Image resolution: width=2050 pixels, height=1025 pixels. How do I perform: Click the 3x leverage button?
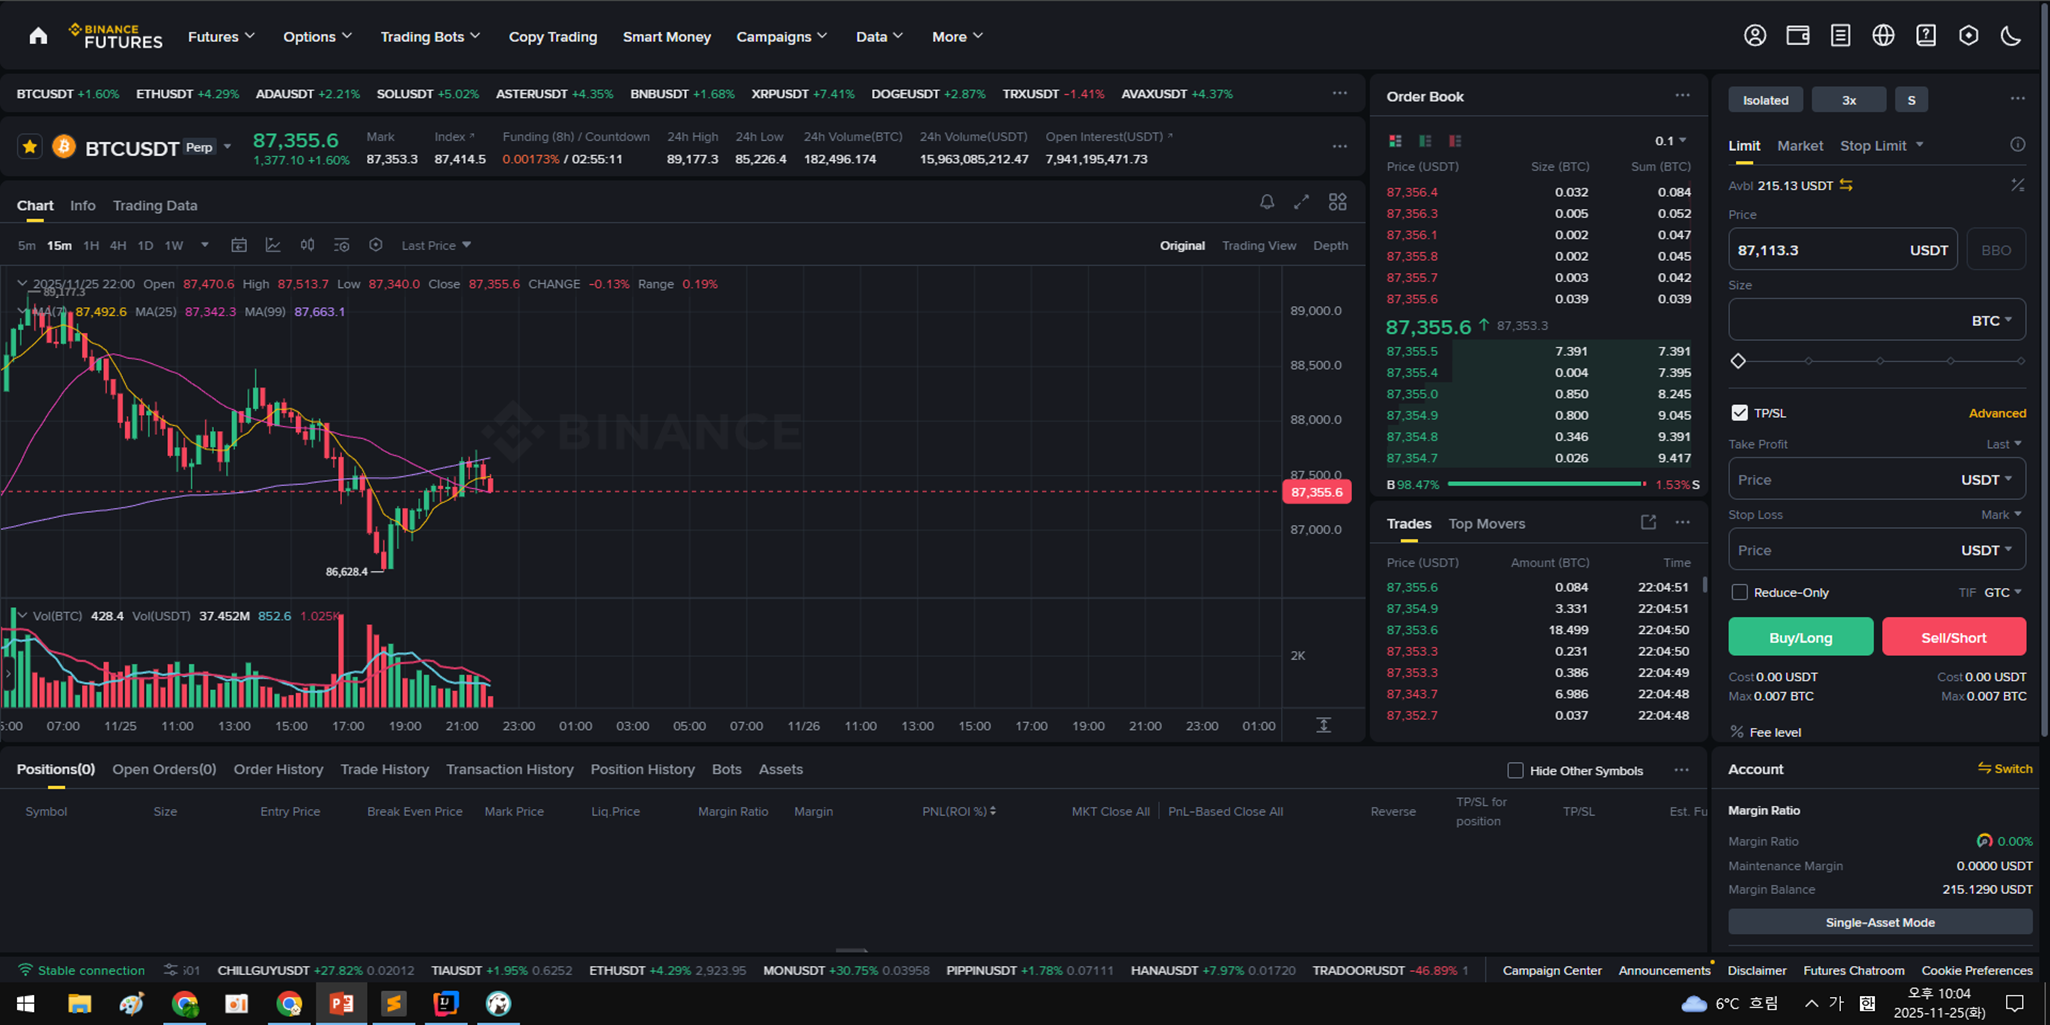[x=1849, y=99]
